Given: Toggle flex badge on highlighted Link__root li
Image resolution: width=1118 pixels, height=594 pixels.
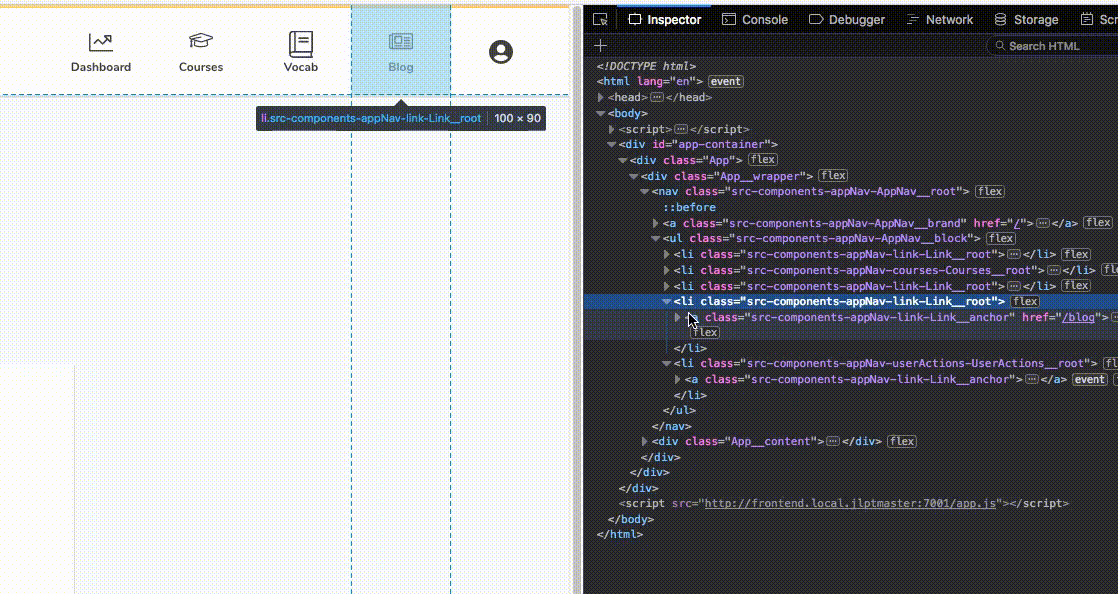Looking at the screenshot, I should [1025, 302].
